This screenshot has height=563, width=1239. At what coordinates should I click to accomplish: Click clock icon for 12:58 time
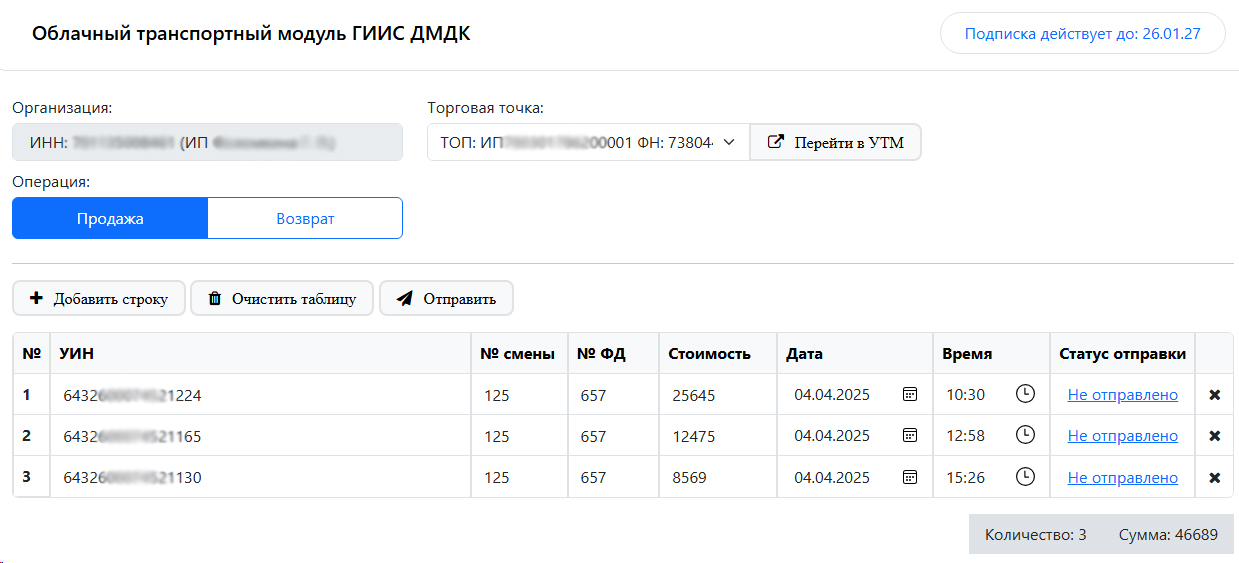point(1025,435)
